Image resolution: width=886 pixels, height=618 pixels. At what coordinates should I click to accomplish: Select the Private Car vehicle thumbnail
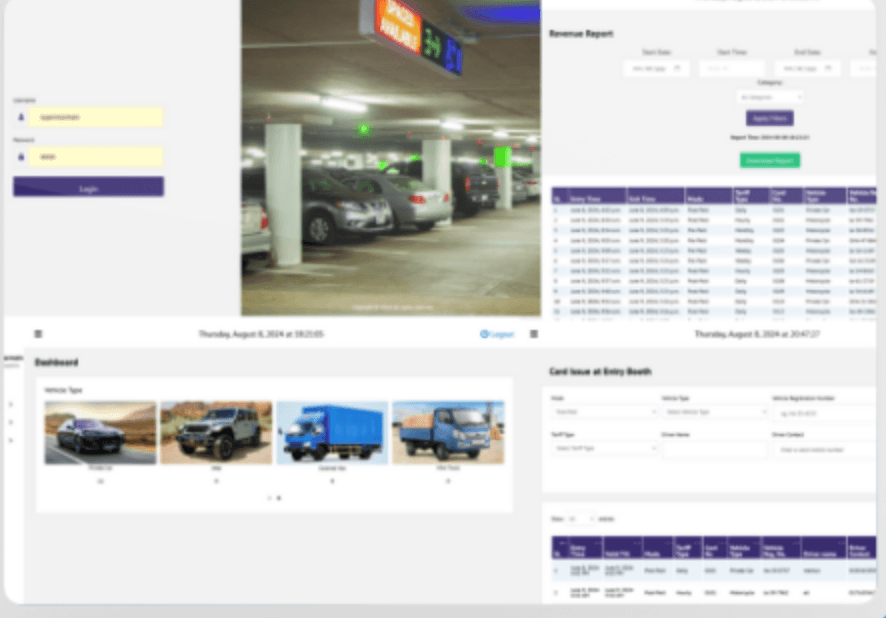pyautogui.click(x=99, y=431)
